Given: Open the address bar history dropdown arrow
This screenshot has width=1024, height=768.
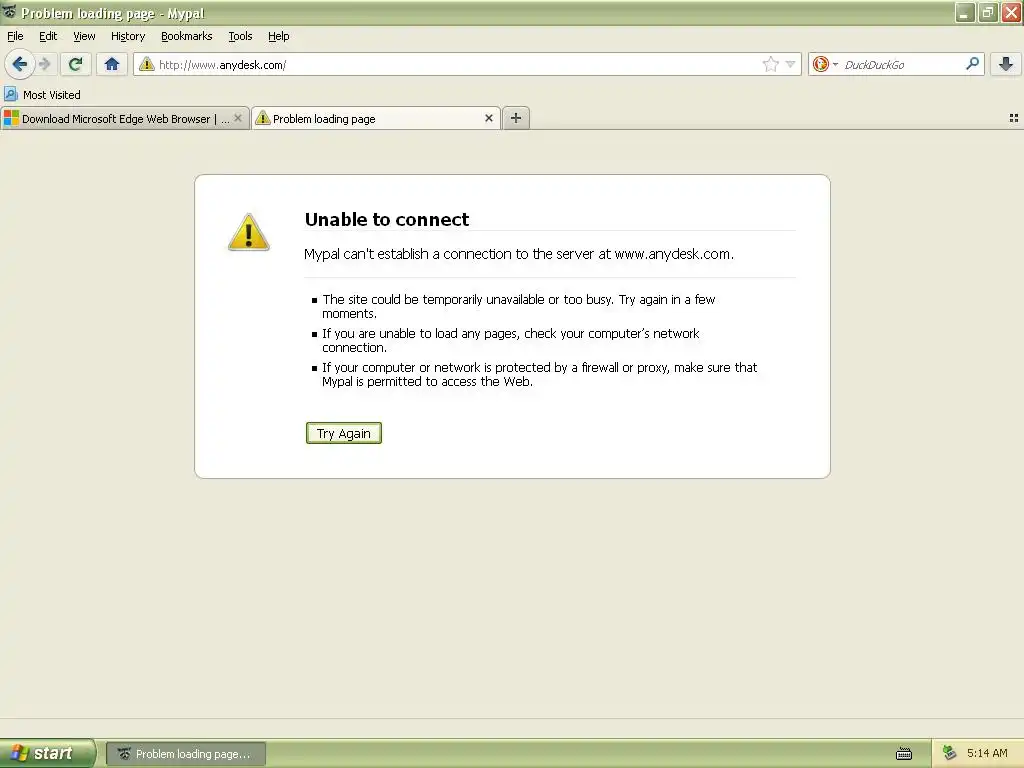Looking at the screenshot, I should tap(790, 64).
